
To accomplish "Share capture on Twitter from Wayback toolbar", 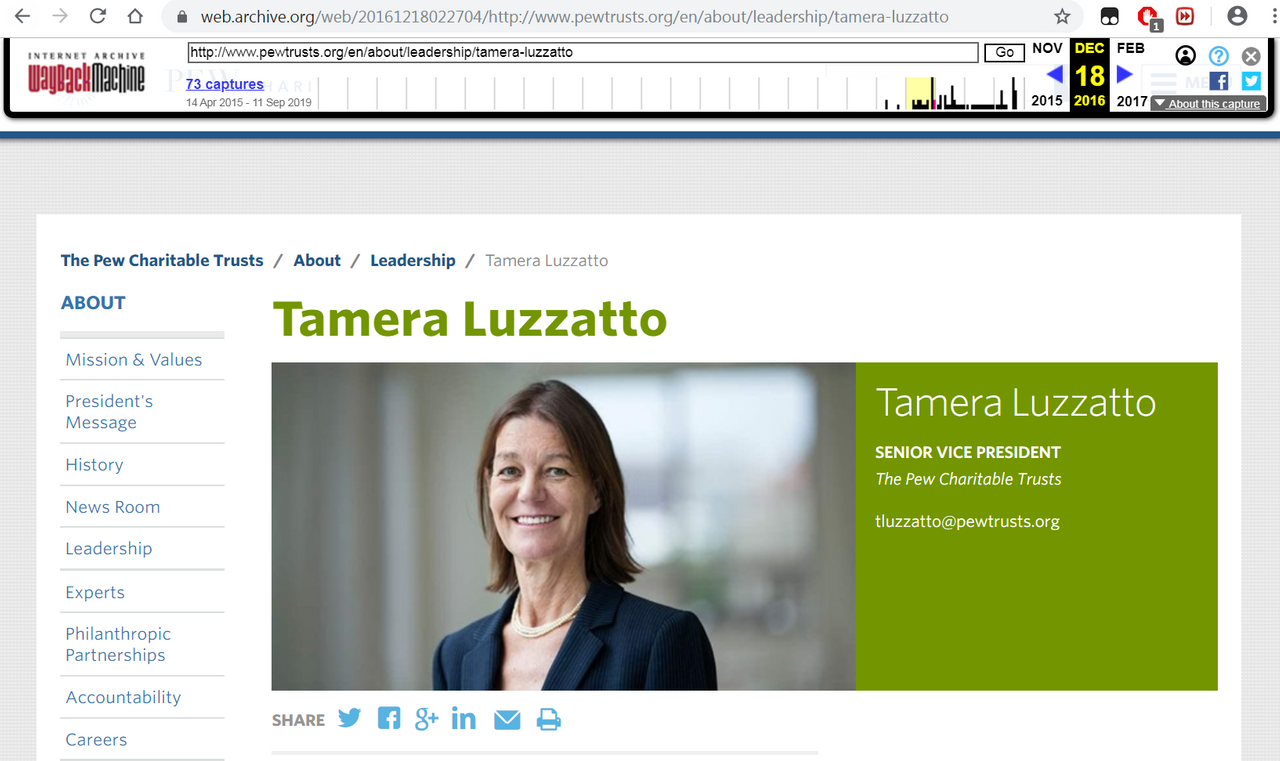I will [1251, 81].
